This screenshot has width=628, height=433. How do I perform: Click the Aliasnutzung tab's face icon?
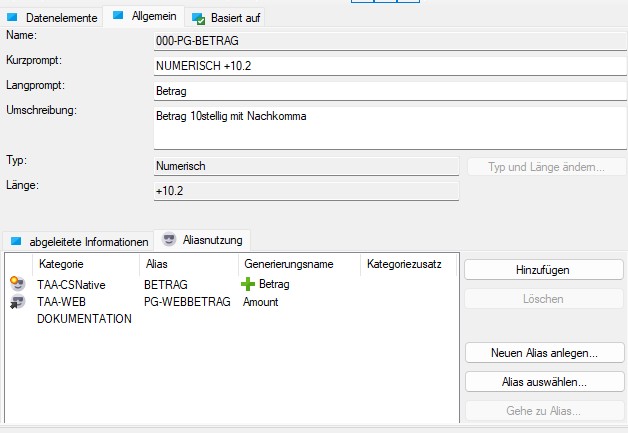pos(169,241)
